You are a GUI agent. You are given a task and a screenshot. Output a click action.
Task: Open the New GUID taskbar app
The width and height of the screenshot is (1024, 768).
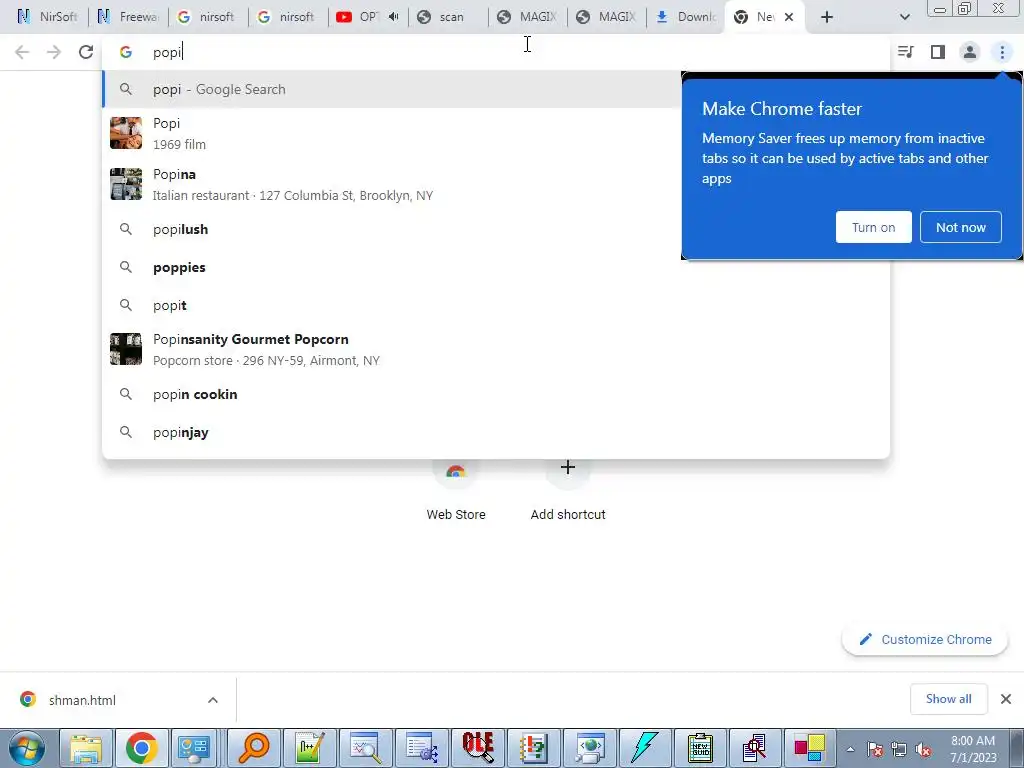pyautogui.click(x=700, y=749)
